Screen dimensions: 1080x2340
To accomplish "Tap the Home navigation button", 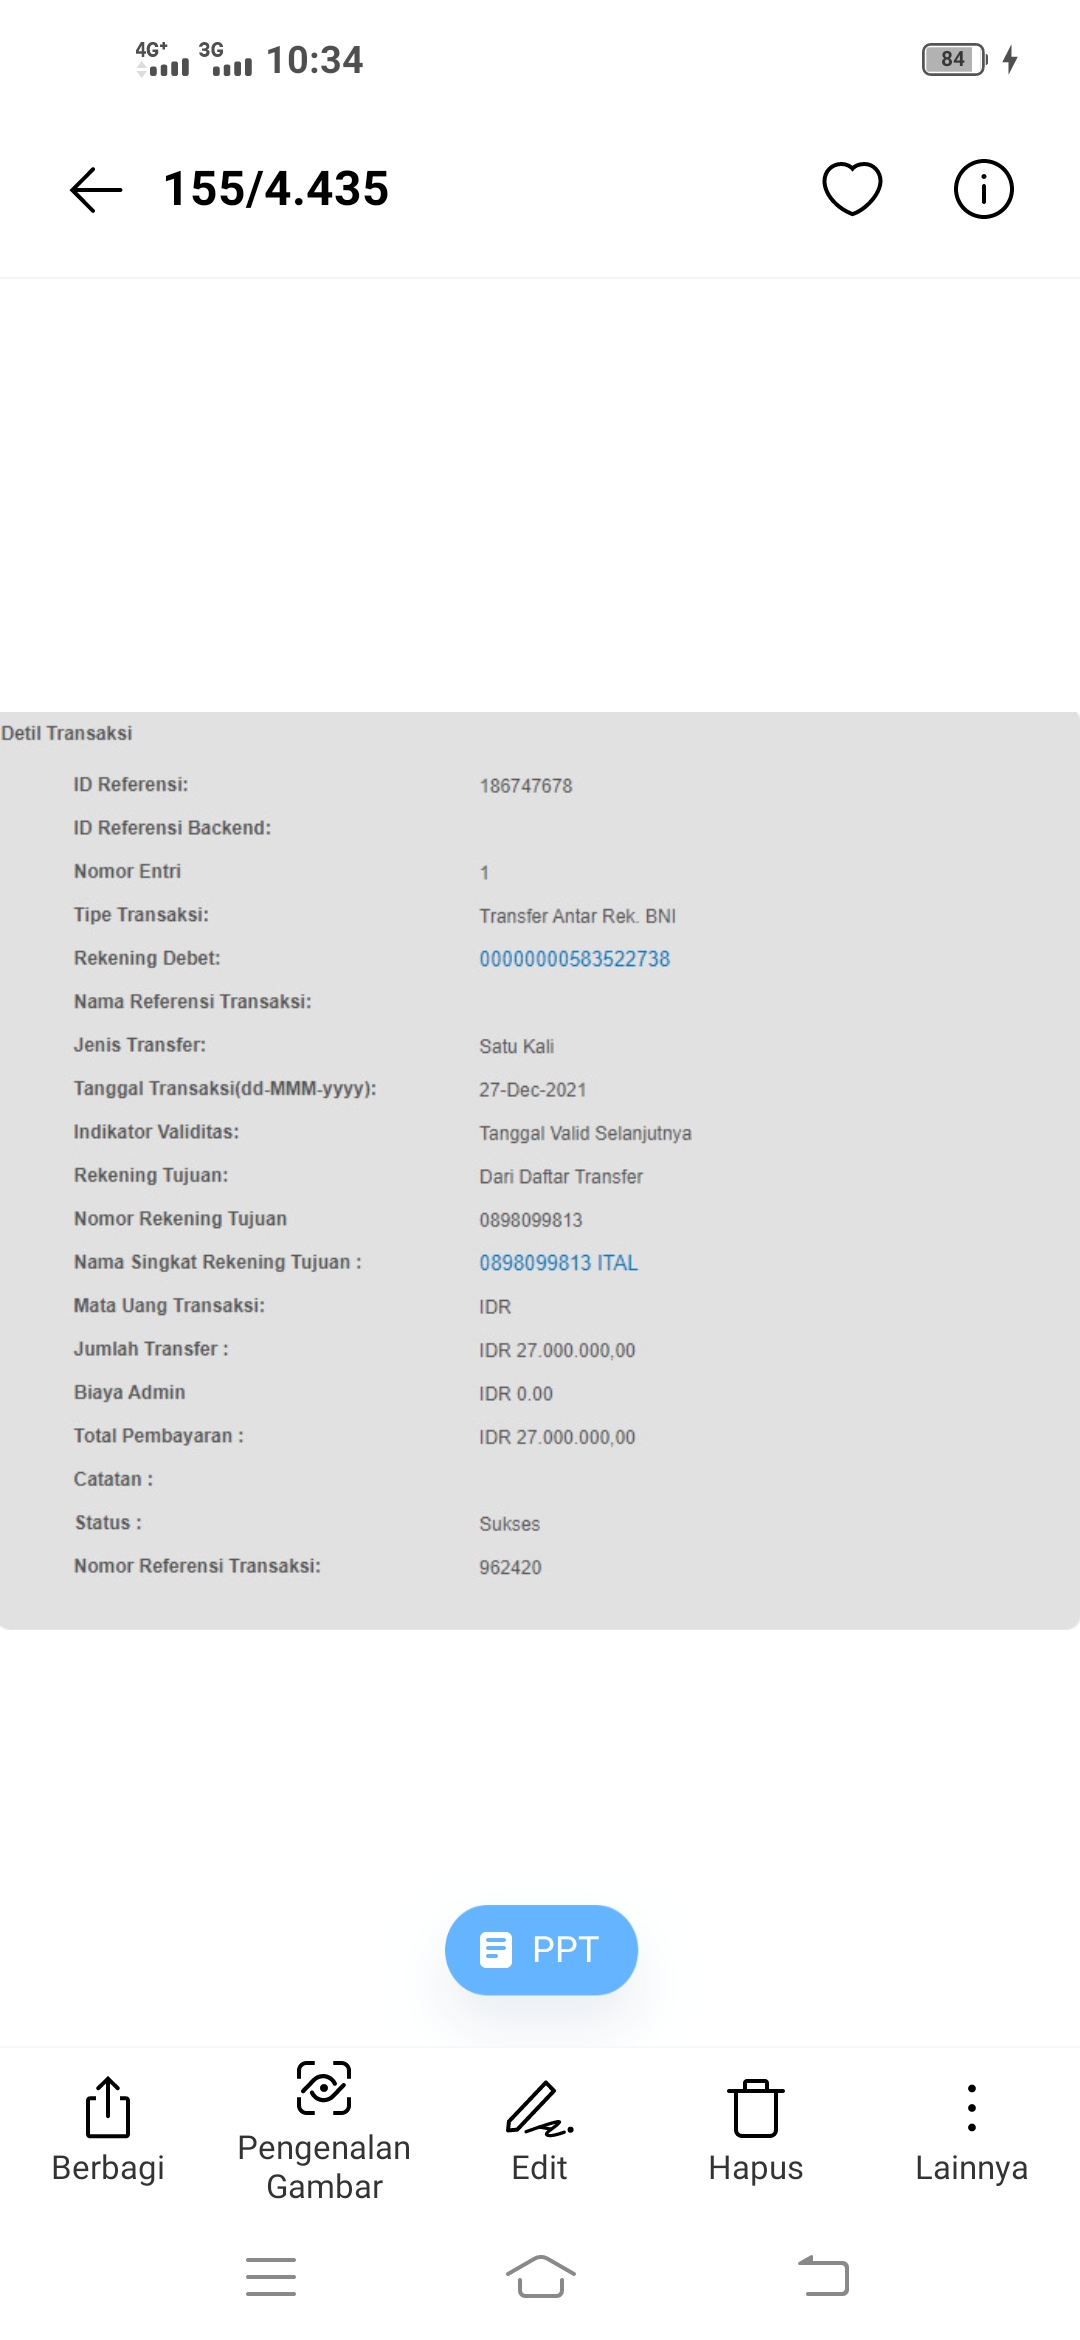I will 540,2277.
